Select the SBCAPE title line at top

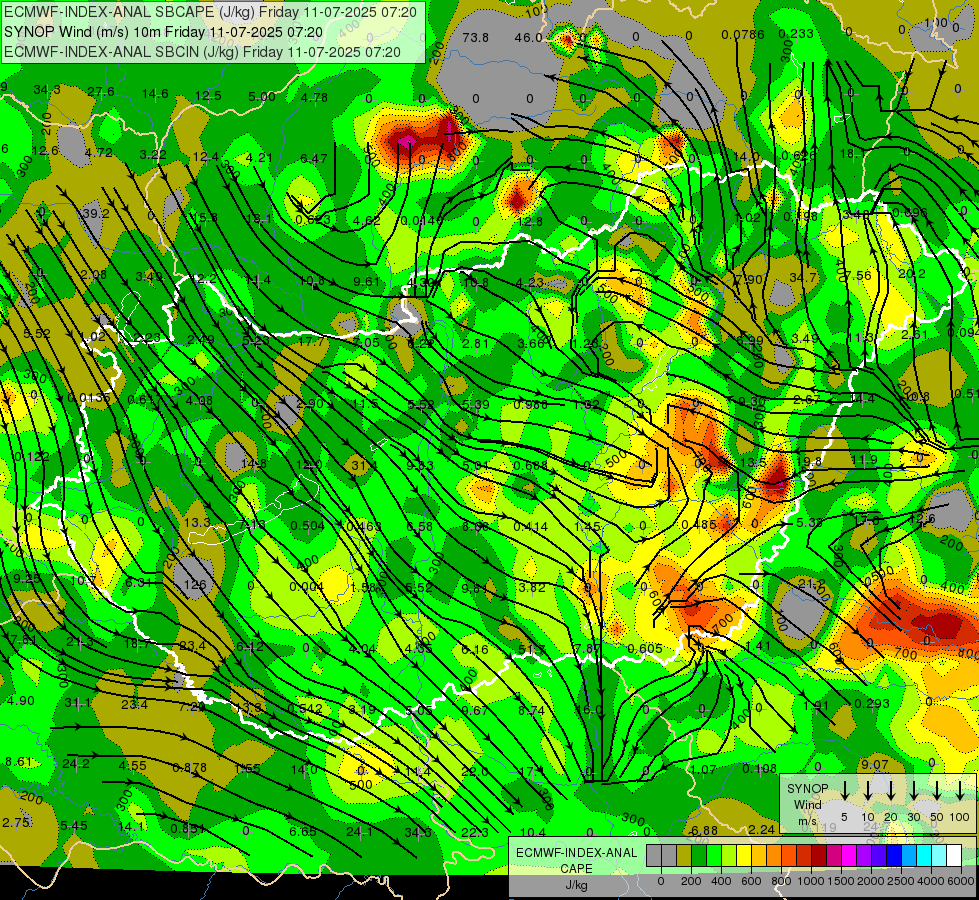210,12
